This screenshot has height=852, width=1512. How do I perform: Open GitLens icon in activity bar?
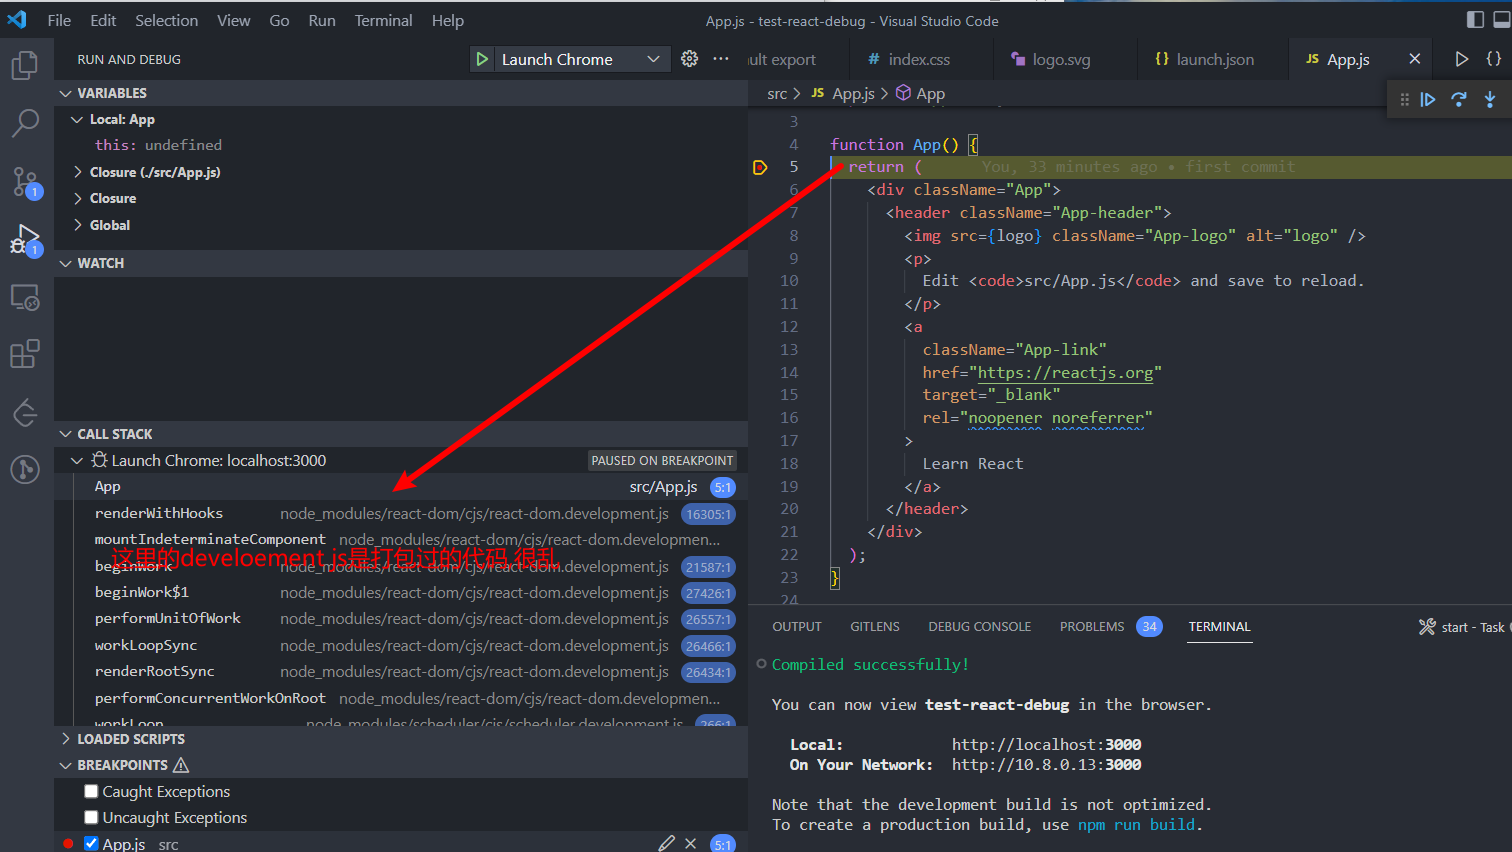(x=25, y=412)
